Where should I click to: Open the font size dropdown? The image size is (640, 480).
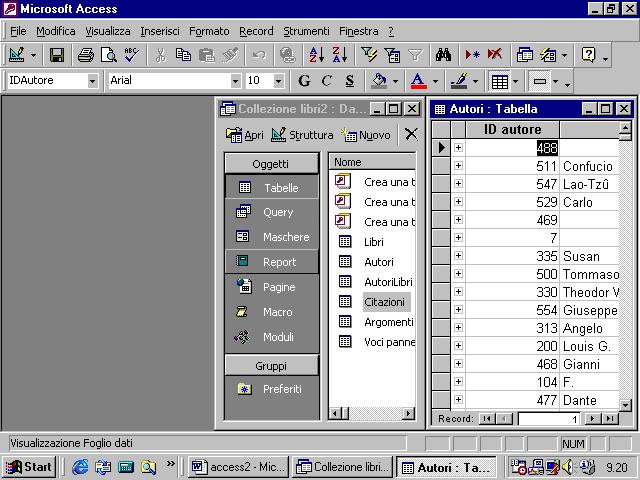pyautogui.click(x=278, y=81)
